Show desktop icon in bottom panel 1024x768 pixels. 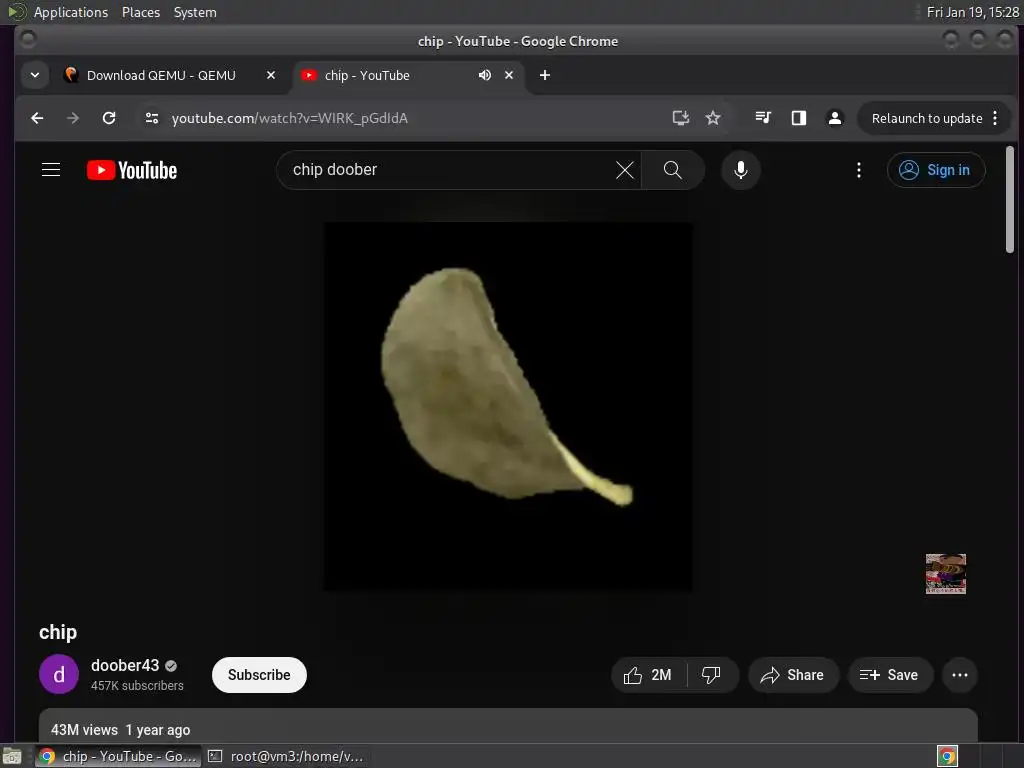click(12, 756)
